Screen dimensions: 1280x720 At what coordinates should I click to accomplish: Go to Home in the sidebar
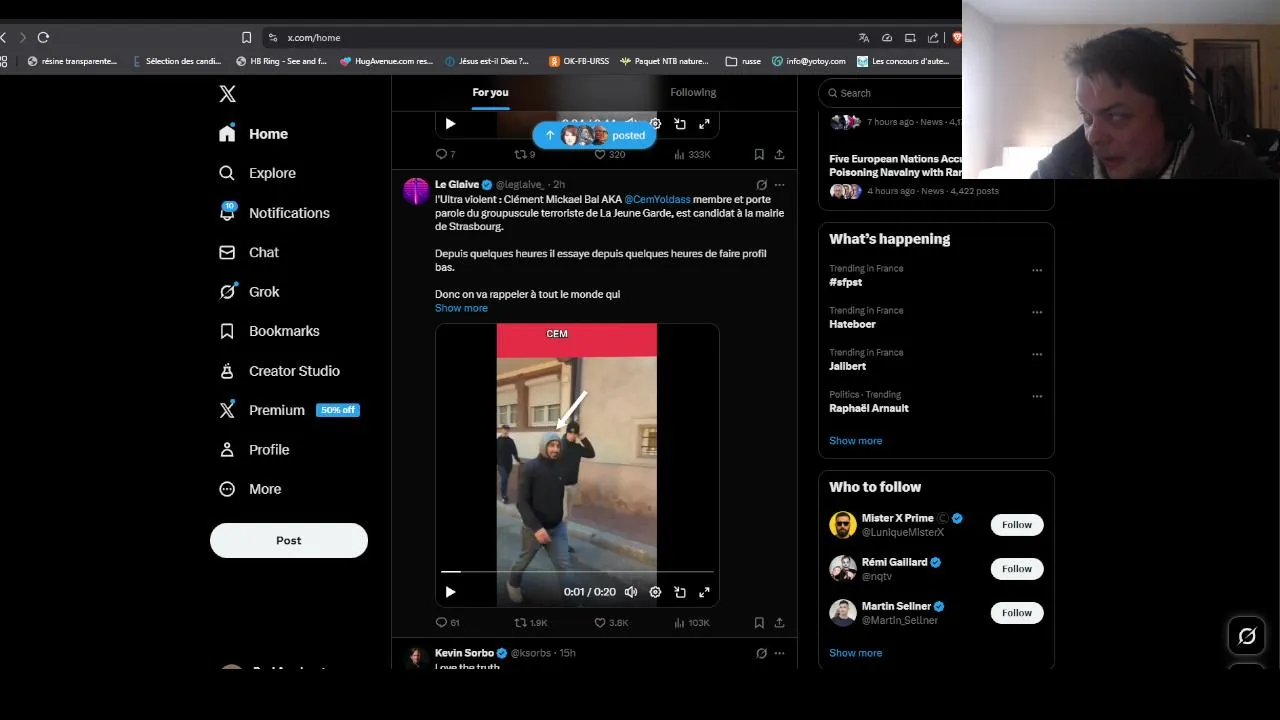click(254, 134)
